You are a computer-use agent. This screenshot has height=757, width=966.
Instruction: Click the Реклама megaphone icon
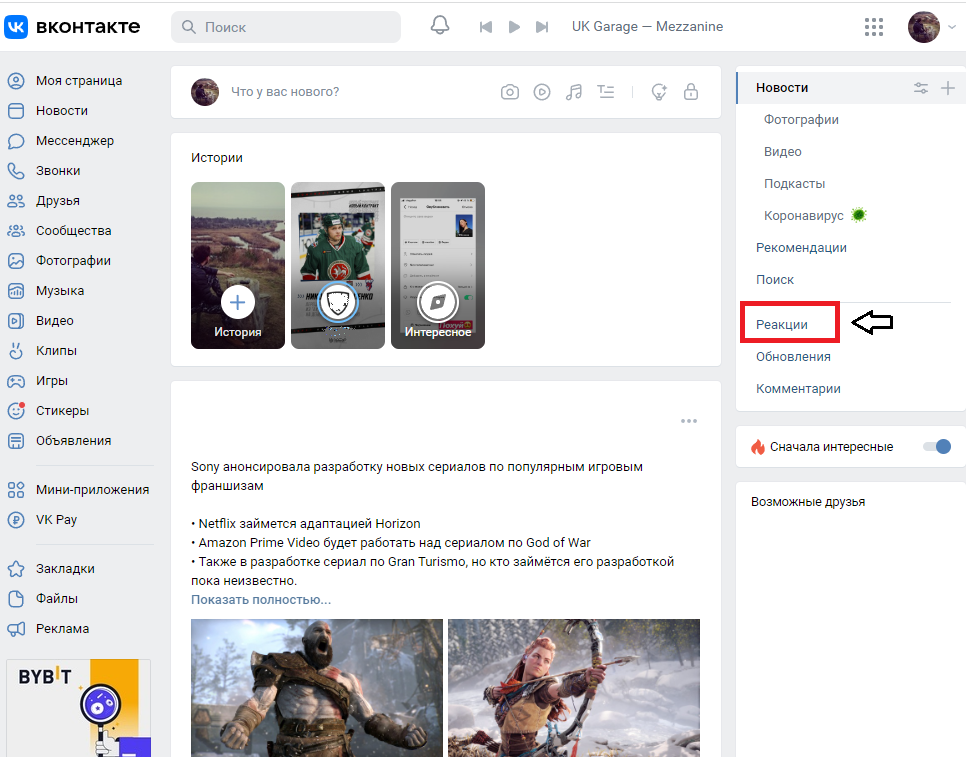(16, 629)
